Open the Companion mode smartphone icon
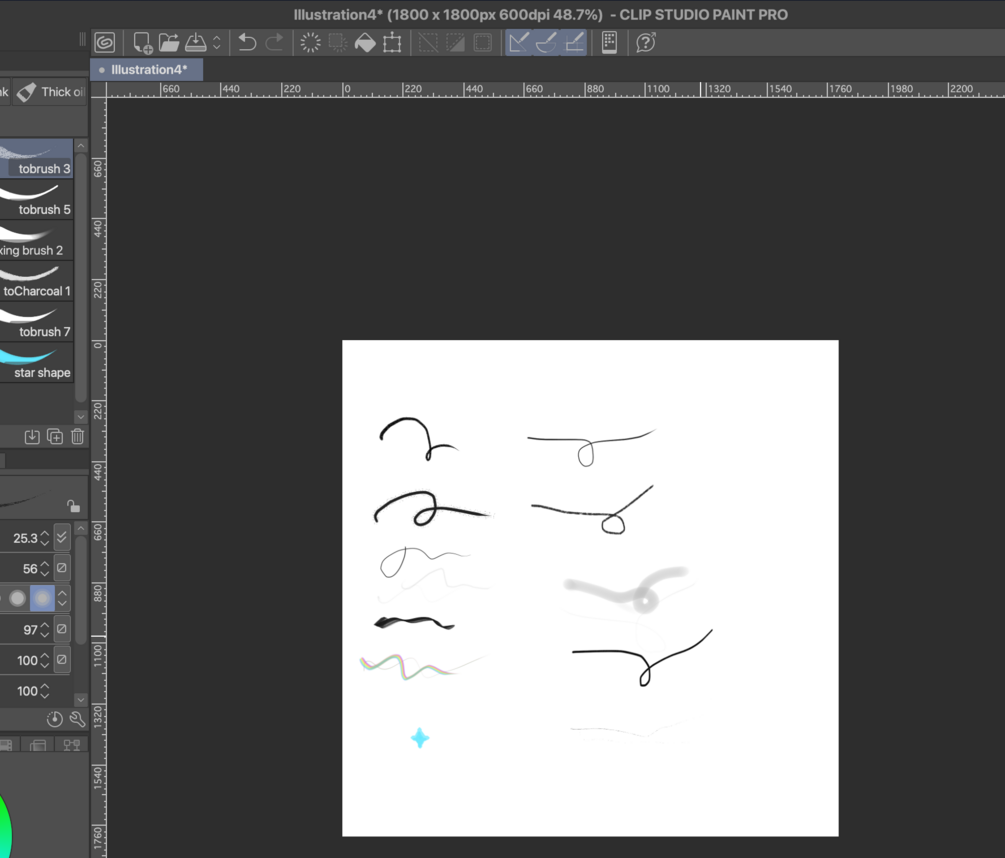 610,42
